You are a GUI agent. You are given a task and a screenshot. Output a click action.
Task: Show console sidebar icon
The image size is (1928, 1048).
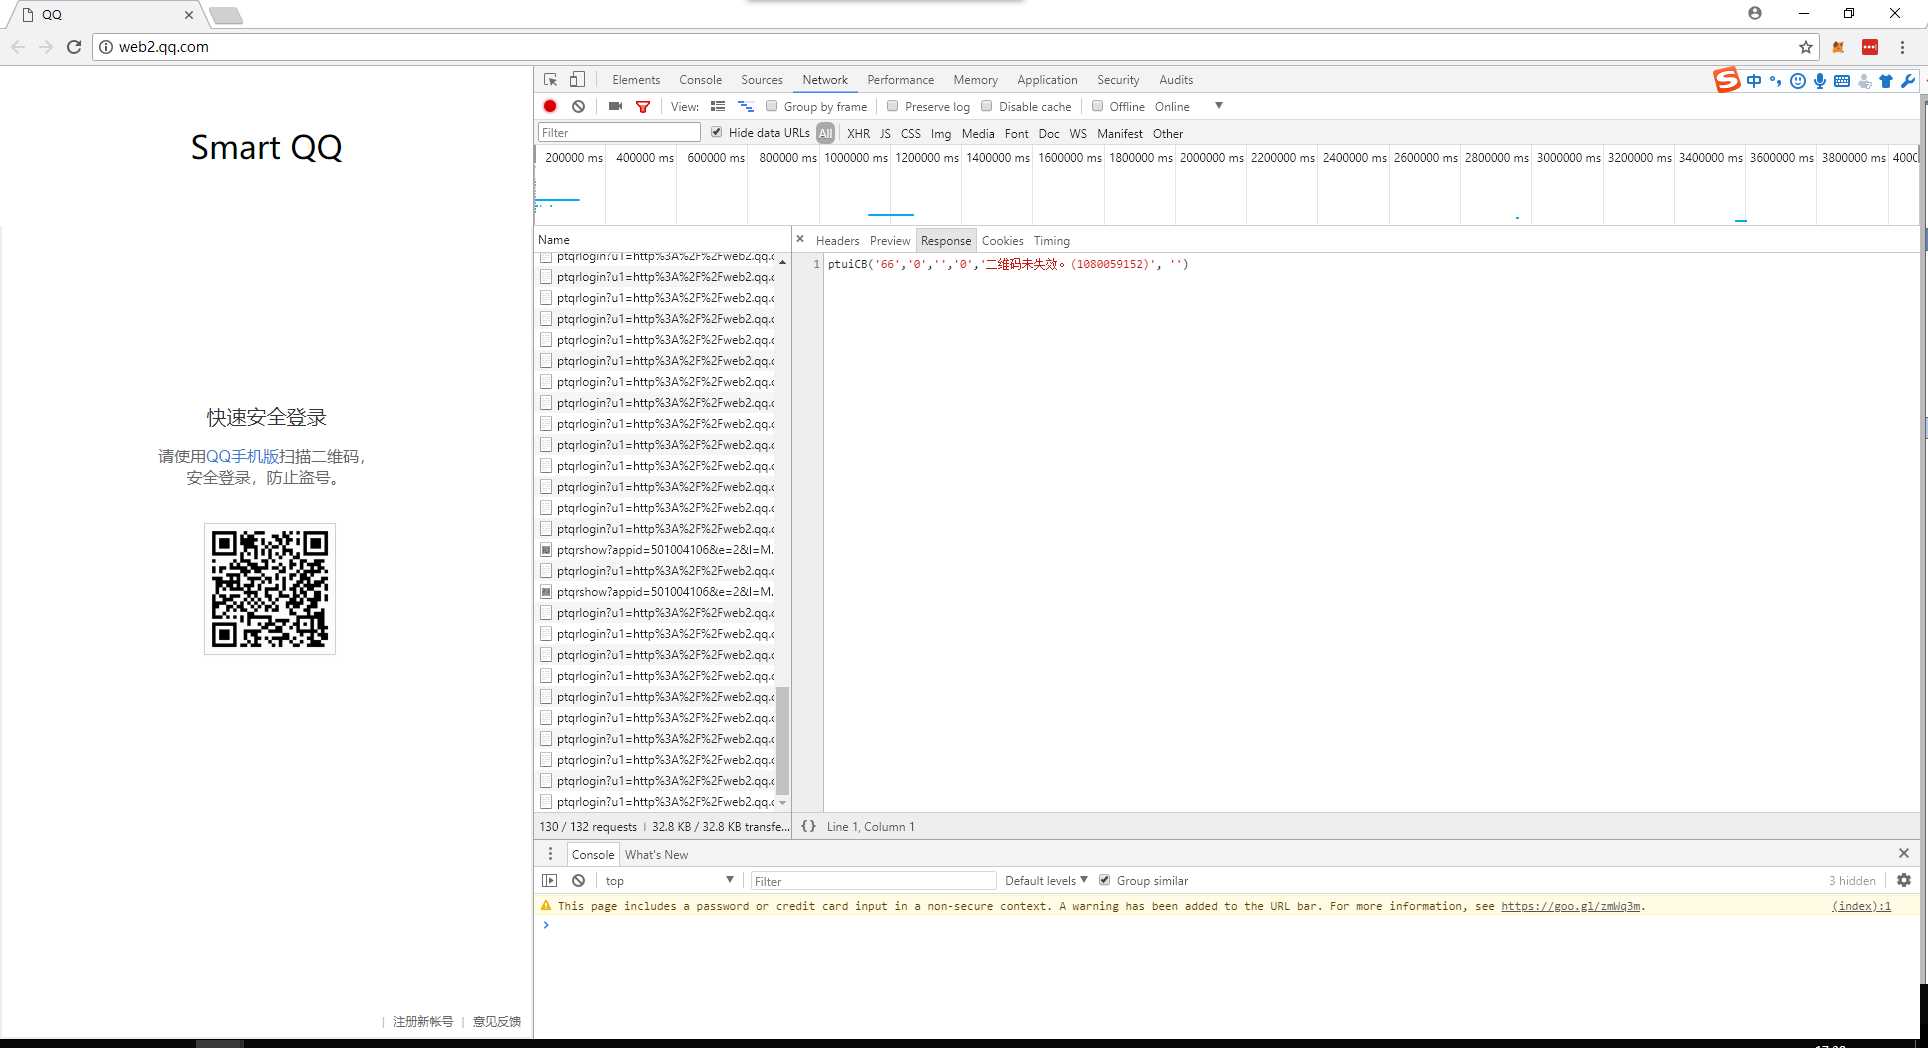click(550, 880)
